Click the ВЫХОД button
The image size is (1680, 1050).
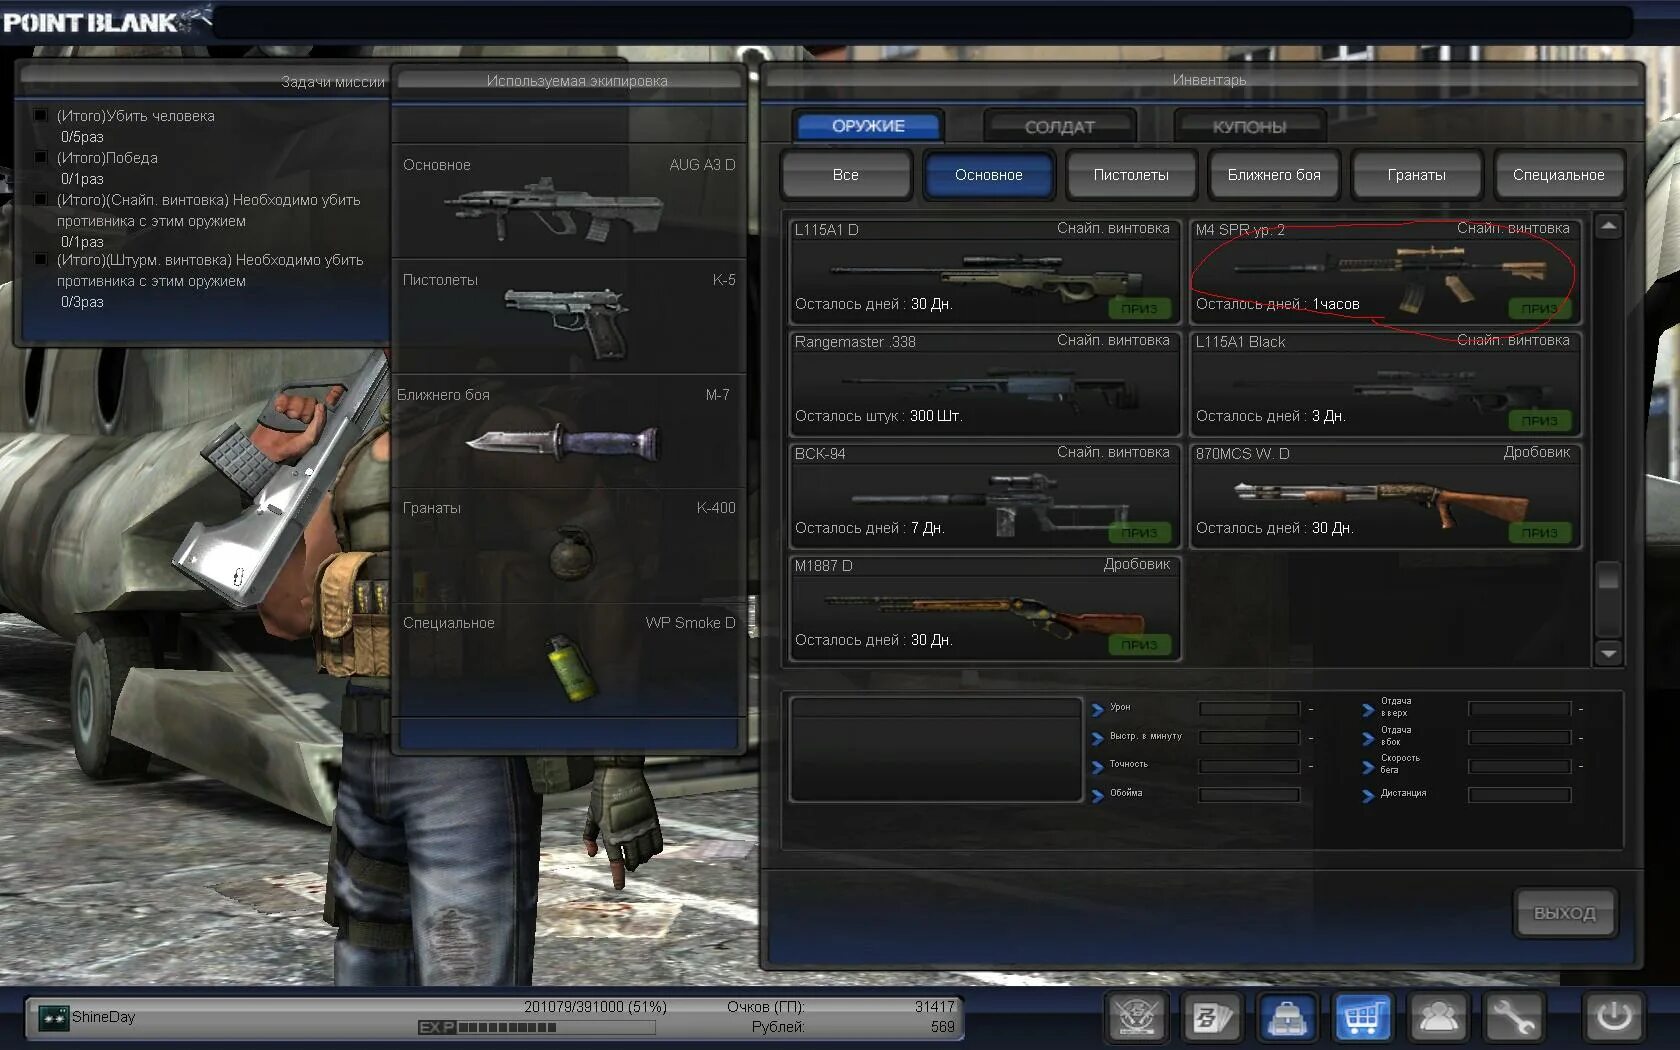[1565, 913]
